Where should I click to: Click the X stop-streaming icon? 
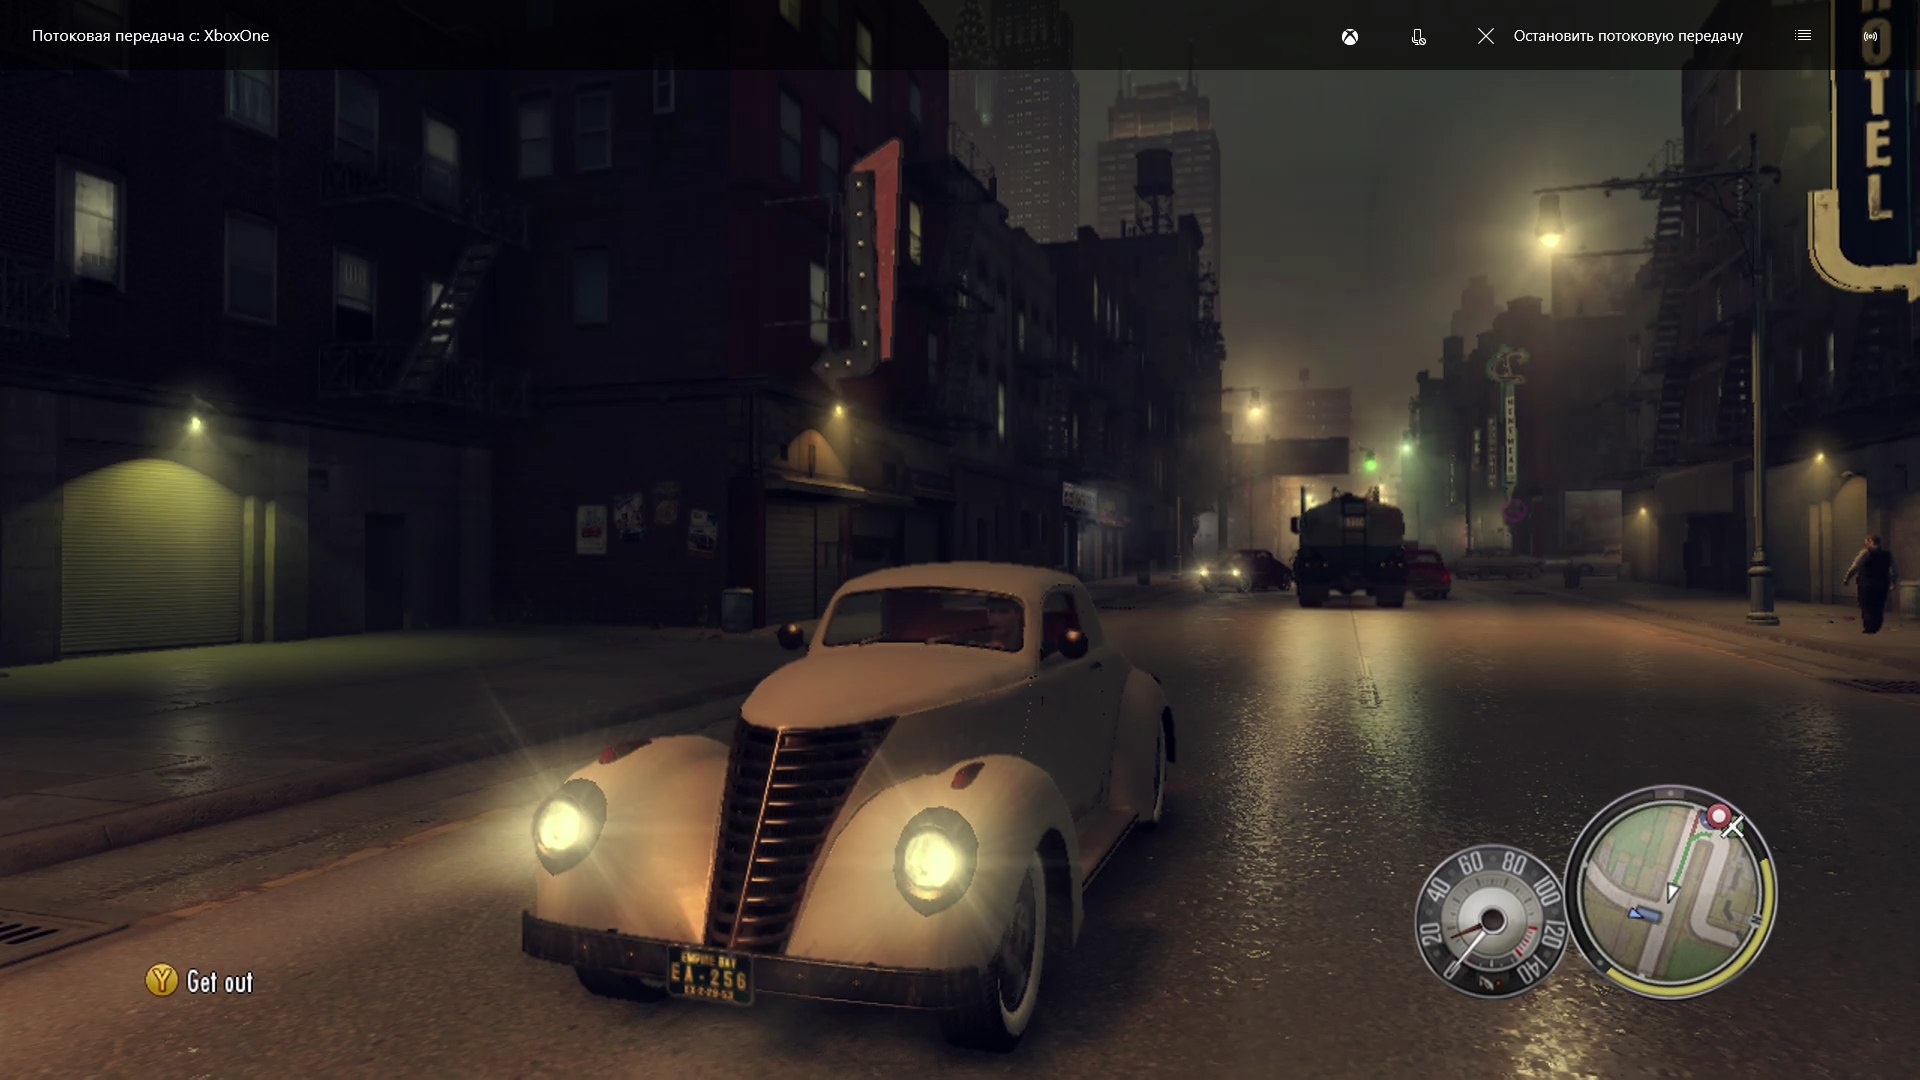pos(1486,36)
